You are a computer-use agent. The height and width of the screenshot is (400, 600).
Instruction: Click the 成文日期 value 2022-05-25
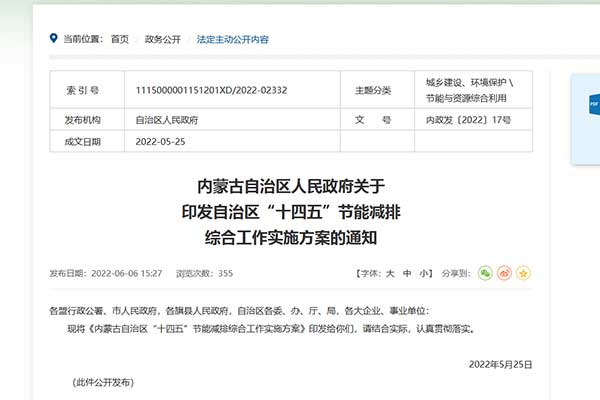(160, 141)
